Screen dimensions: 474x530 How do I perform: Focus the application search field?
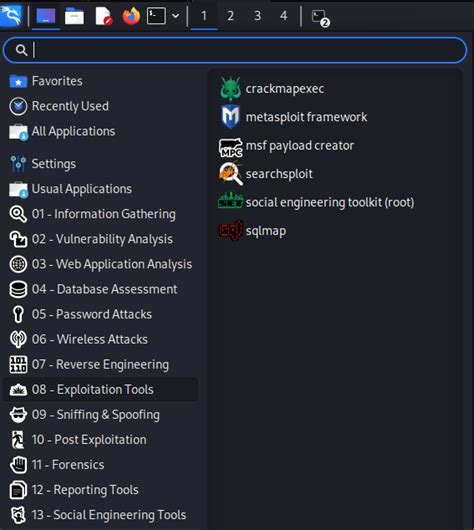coord(235,50)
